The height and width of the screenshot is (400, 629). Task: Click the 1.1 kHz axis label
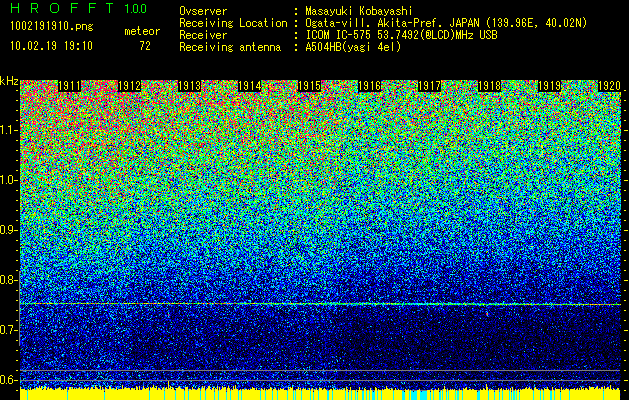click(8, 131)
